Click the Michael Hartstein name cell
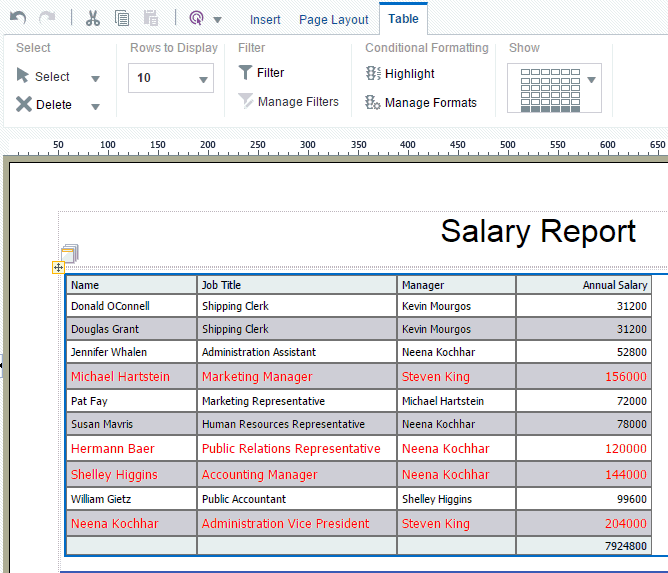The height and width of the screenshot is (573, 668). (x=120, y=377)
